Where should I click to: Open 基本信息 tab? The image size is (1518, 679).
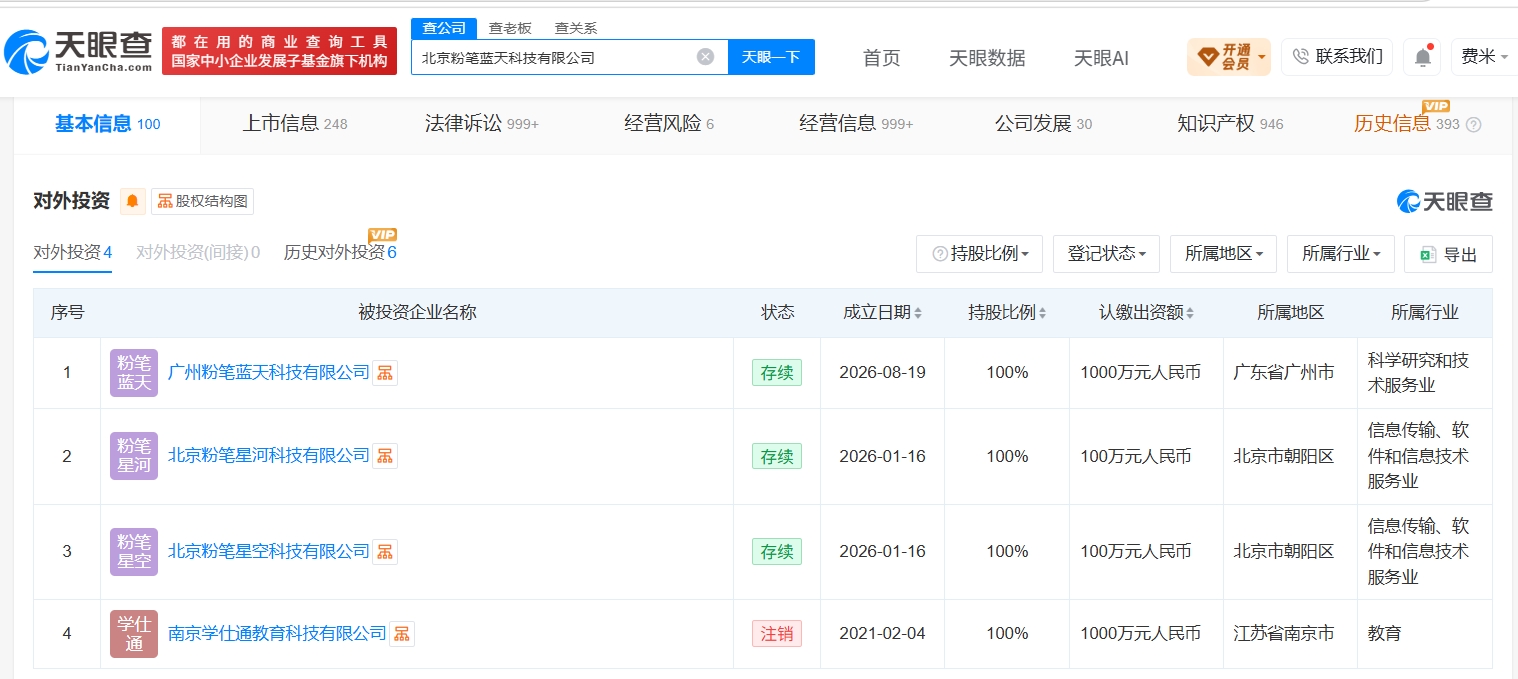pyautogui.click(x=107, y=124)
